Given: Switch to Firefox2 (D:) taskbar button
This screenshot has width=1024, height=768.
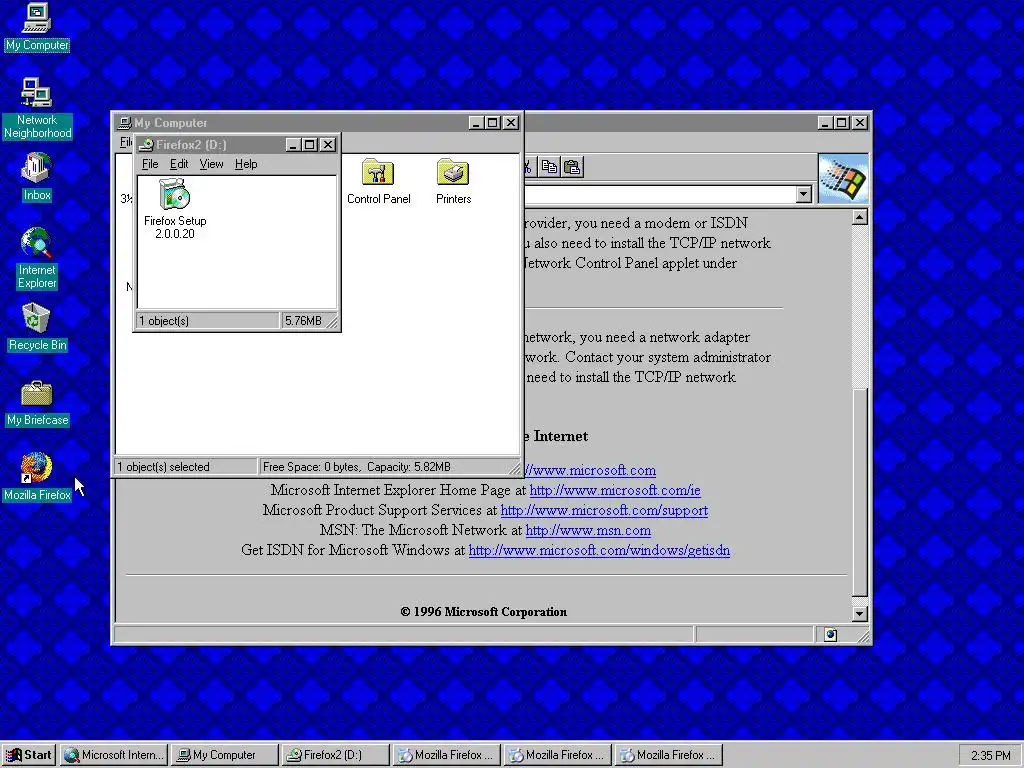Looking at the screenshot, I should pyautogui.click(x=336, y=755).
